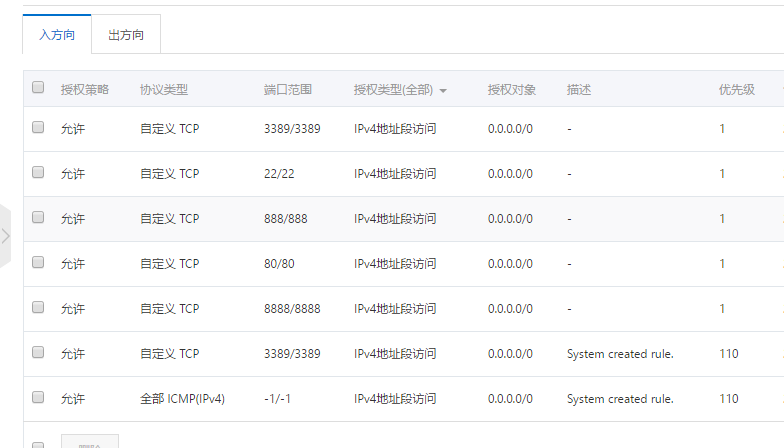Click the 协议类型 column header

point(164,90)
